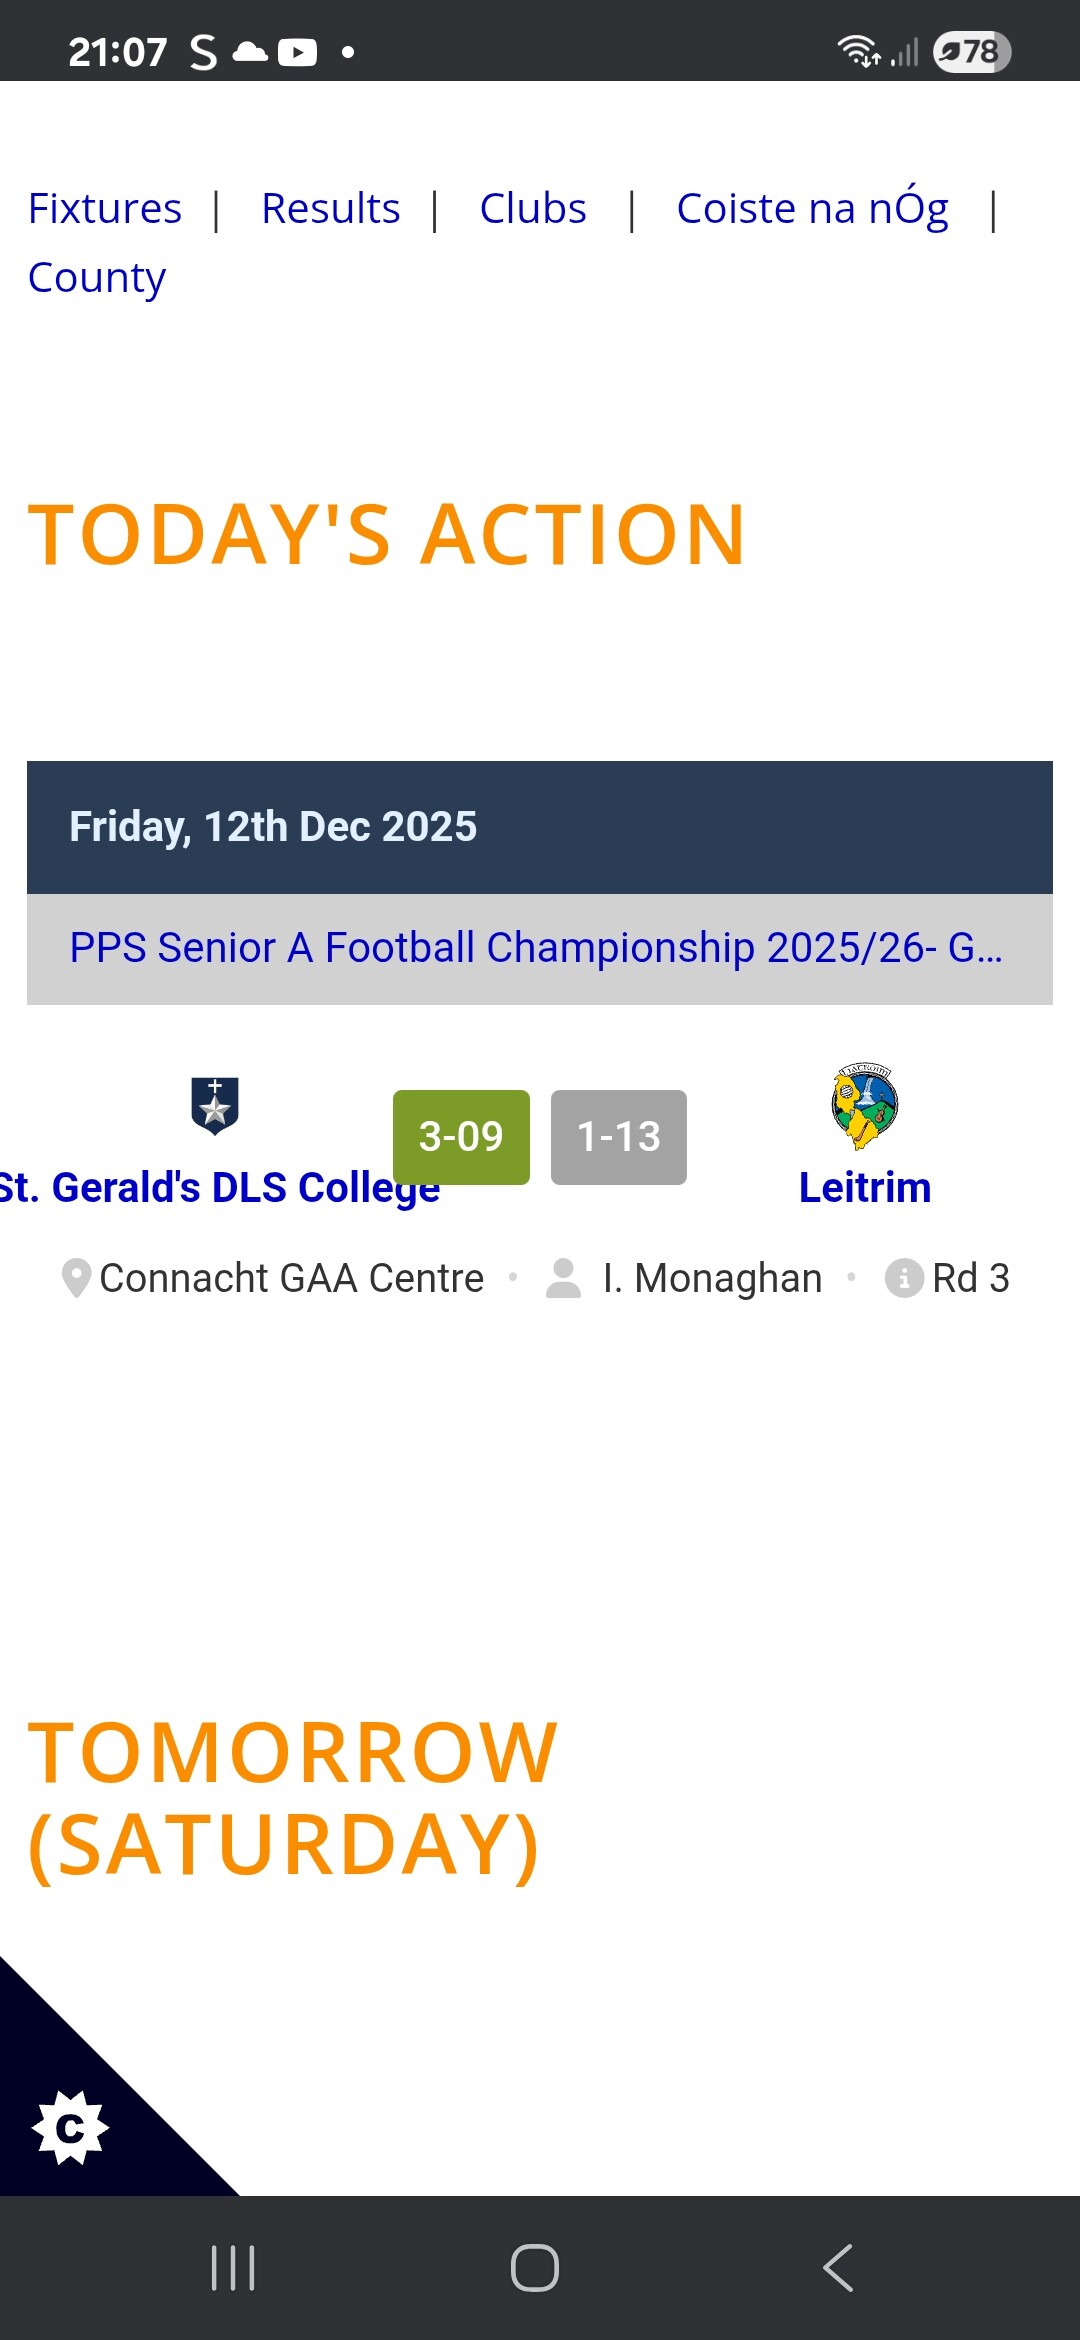Viewport: 1080px width, 2340px height.
Task: Tap the battery indicator in status bar
Action: [971, 51]
